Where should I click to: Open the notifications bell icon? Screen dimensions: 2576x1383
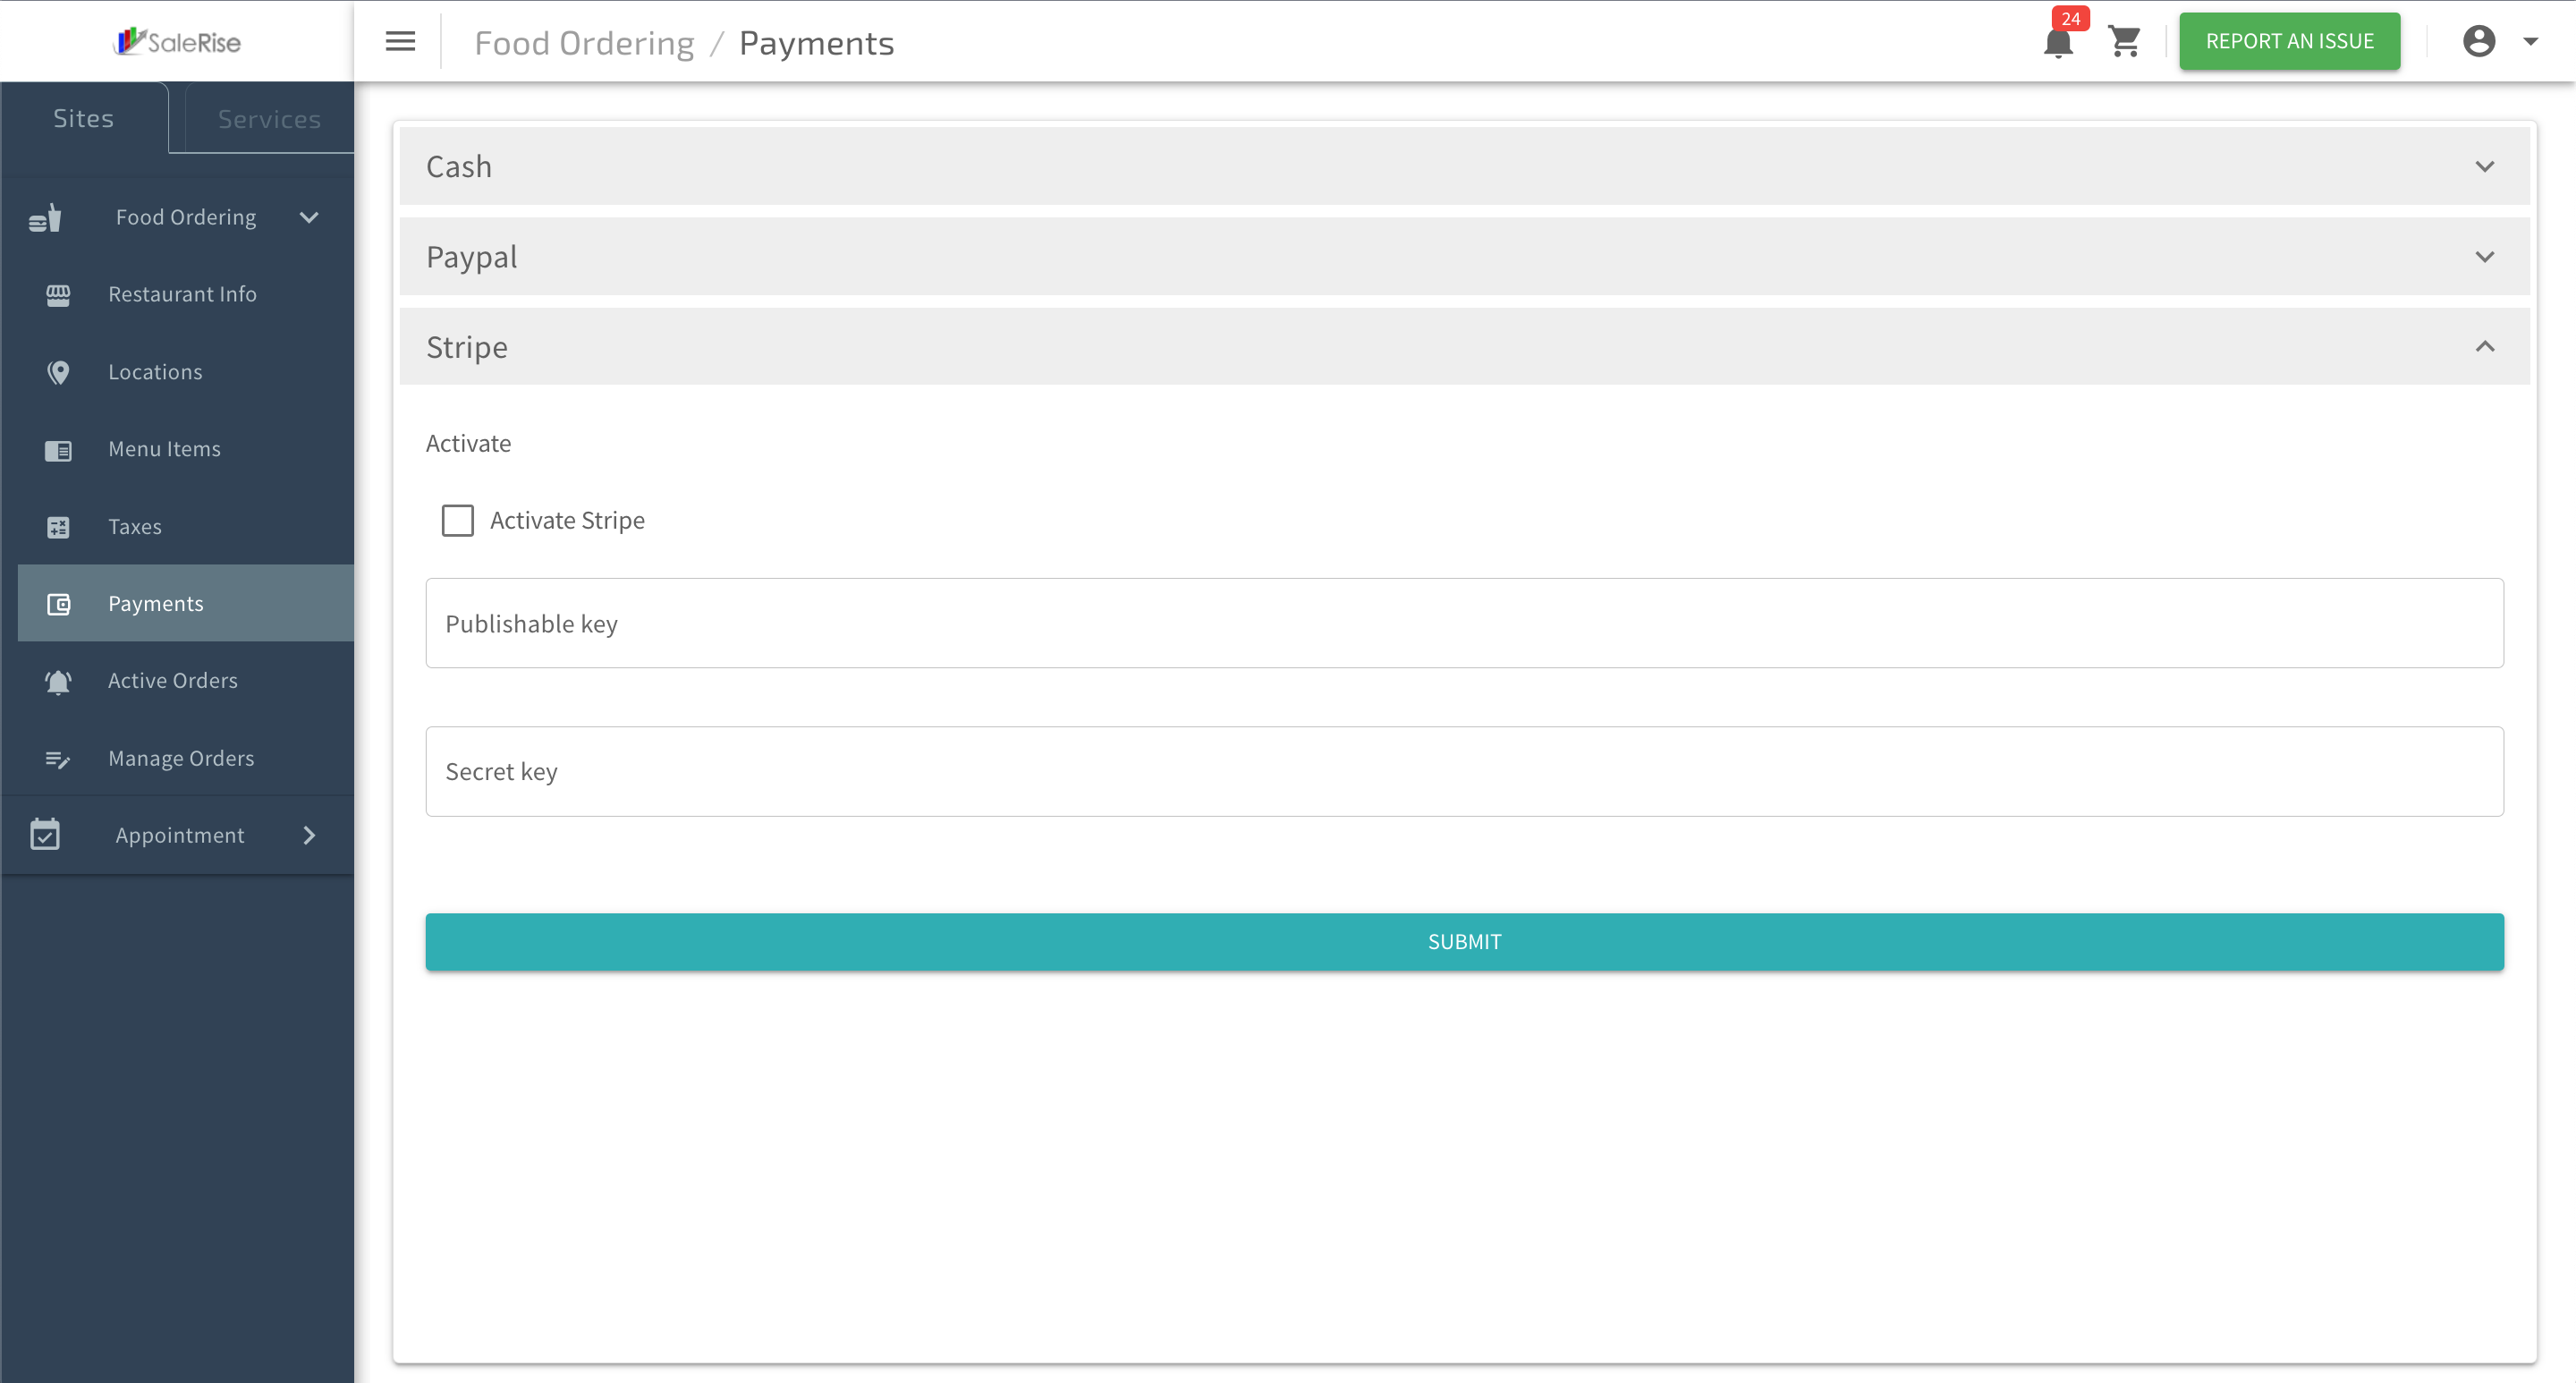pos(2058,43)
